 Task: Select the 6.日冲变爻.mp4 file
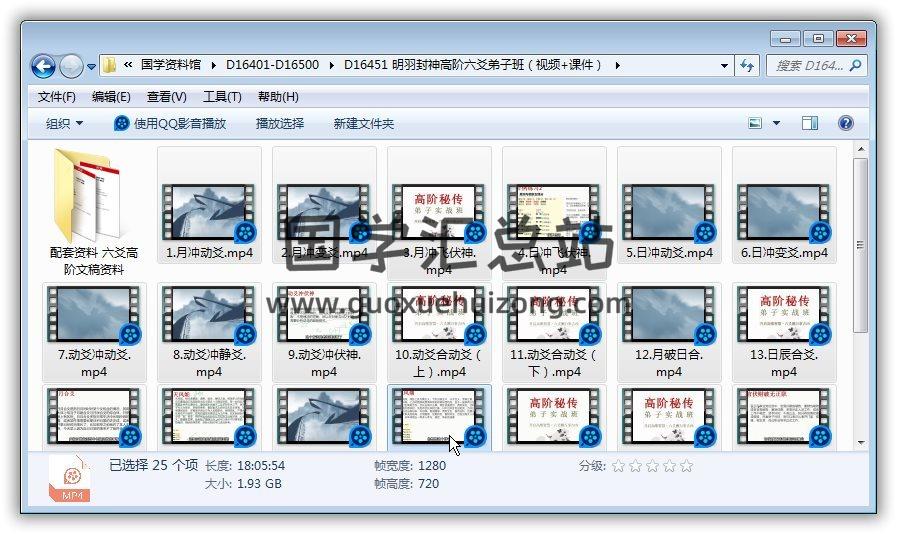[784, 205]
